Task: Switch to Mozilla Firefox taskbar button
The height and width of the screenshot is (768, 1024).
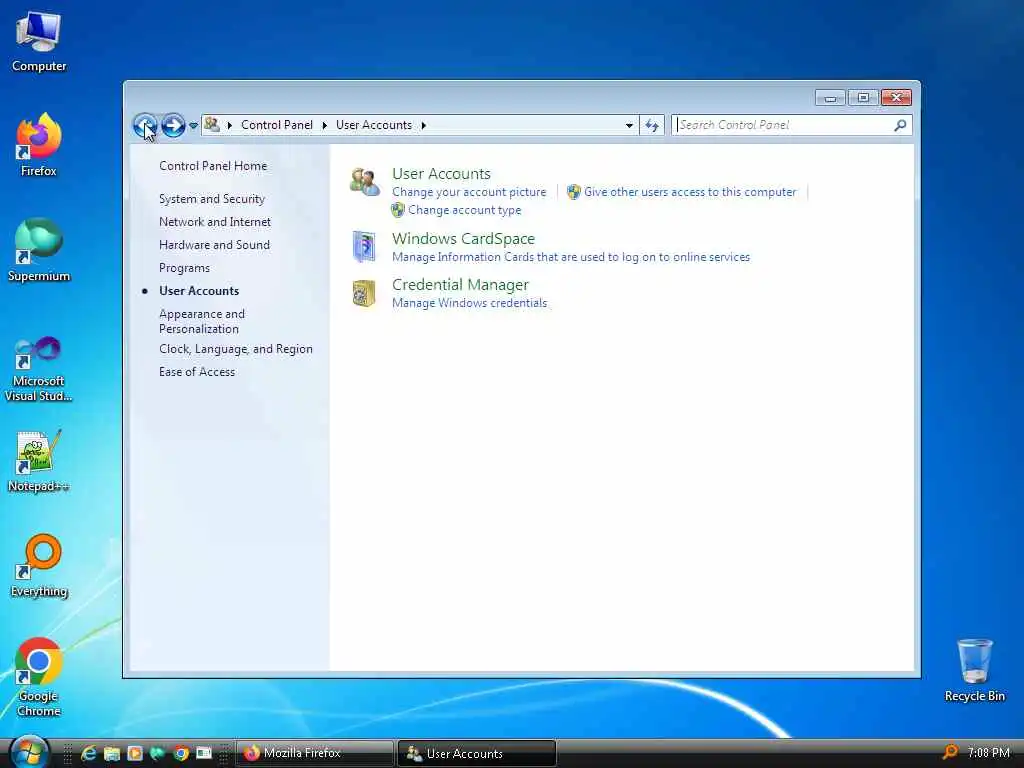Action: (315, 754)
